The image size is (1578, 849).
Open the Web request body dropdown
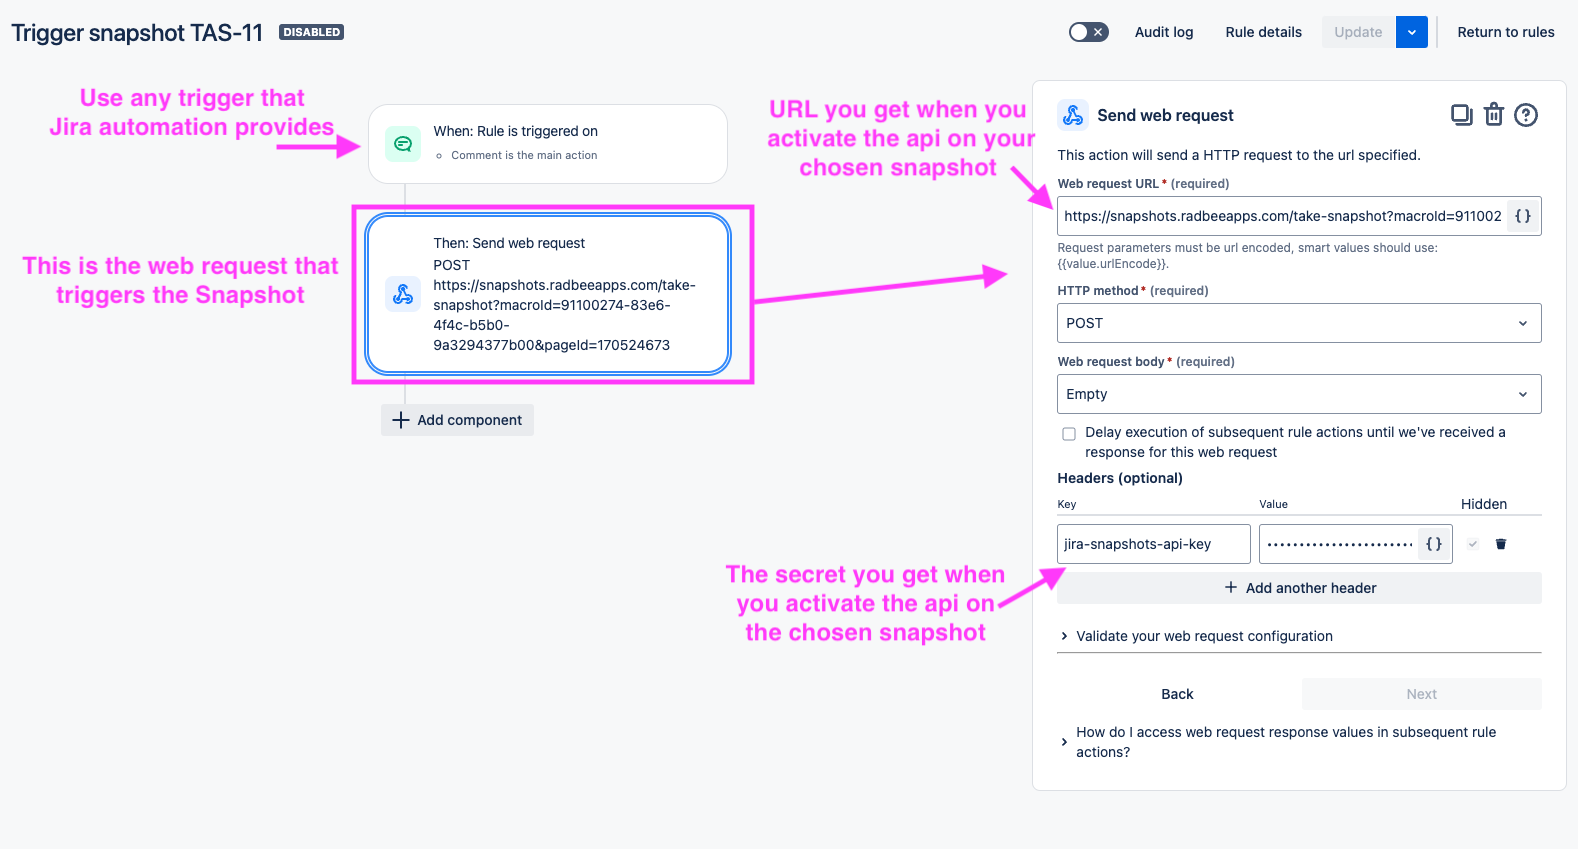(x=1299, y=394)
